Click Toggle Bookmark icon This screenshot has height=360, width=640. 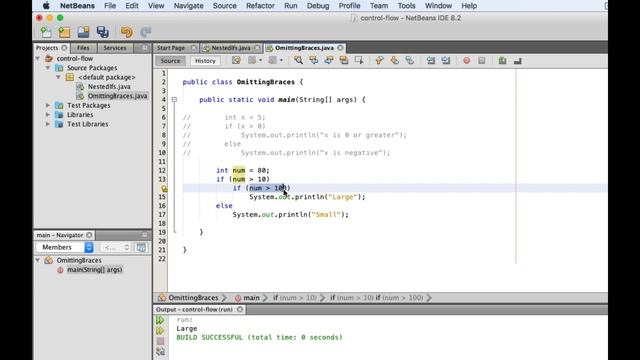409,60
